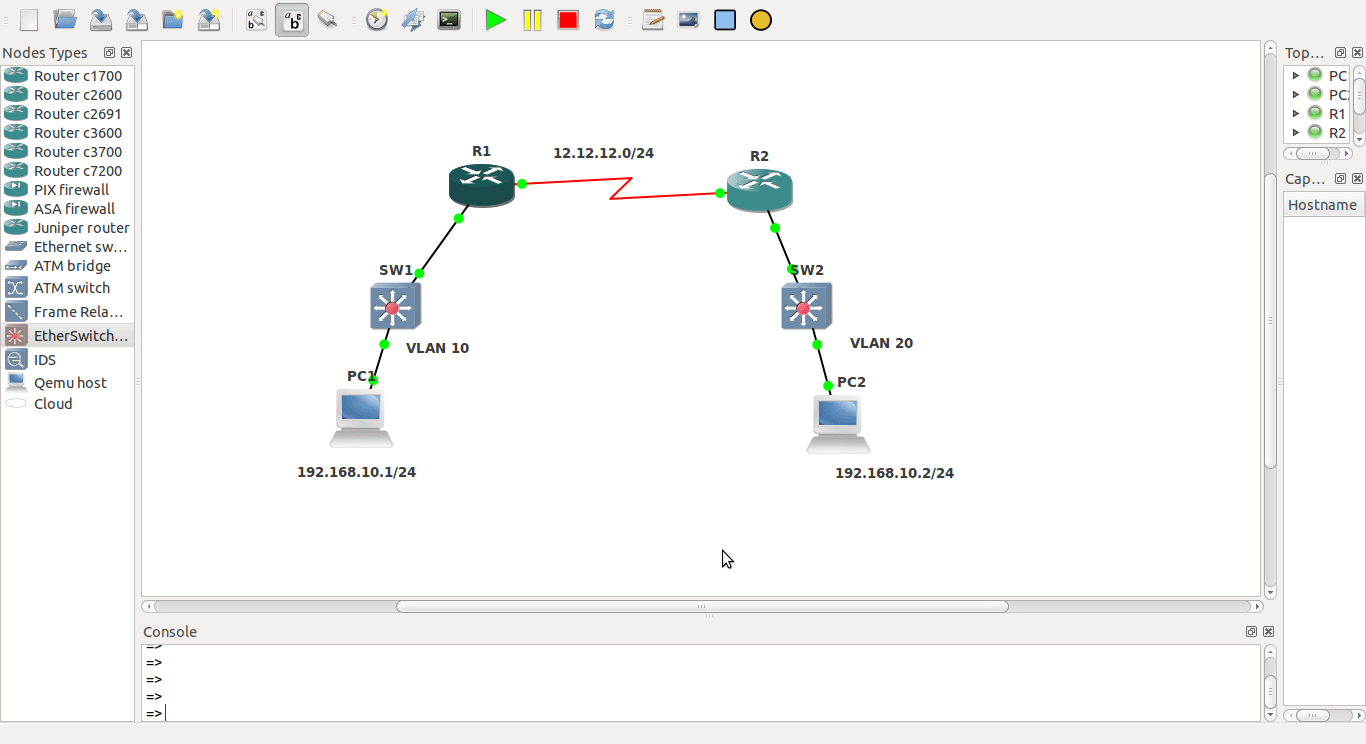Toggle interface labels display icon
Viewport: 1366px width, 744px height.
(256, 19)
